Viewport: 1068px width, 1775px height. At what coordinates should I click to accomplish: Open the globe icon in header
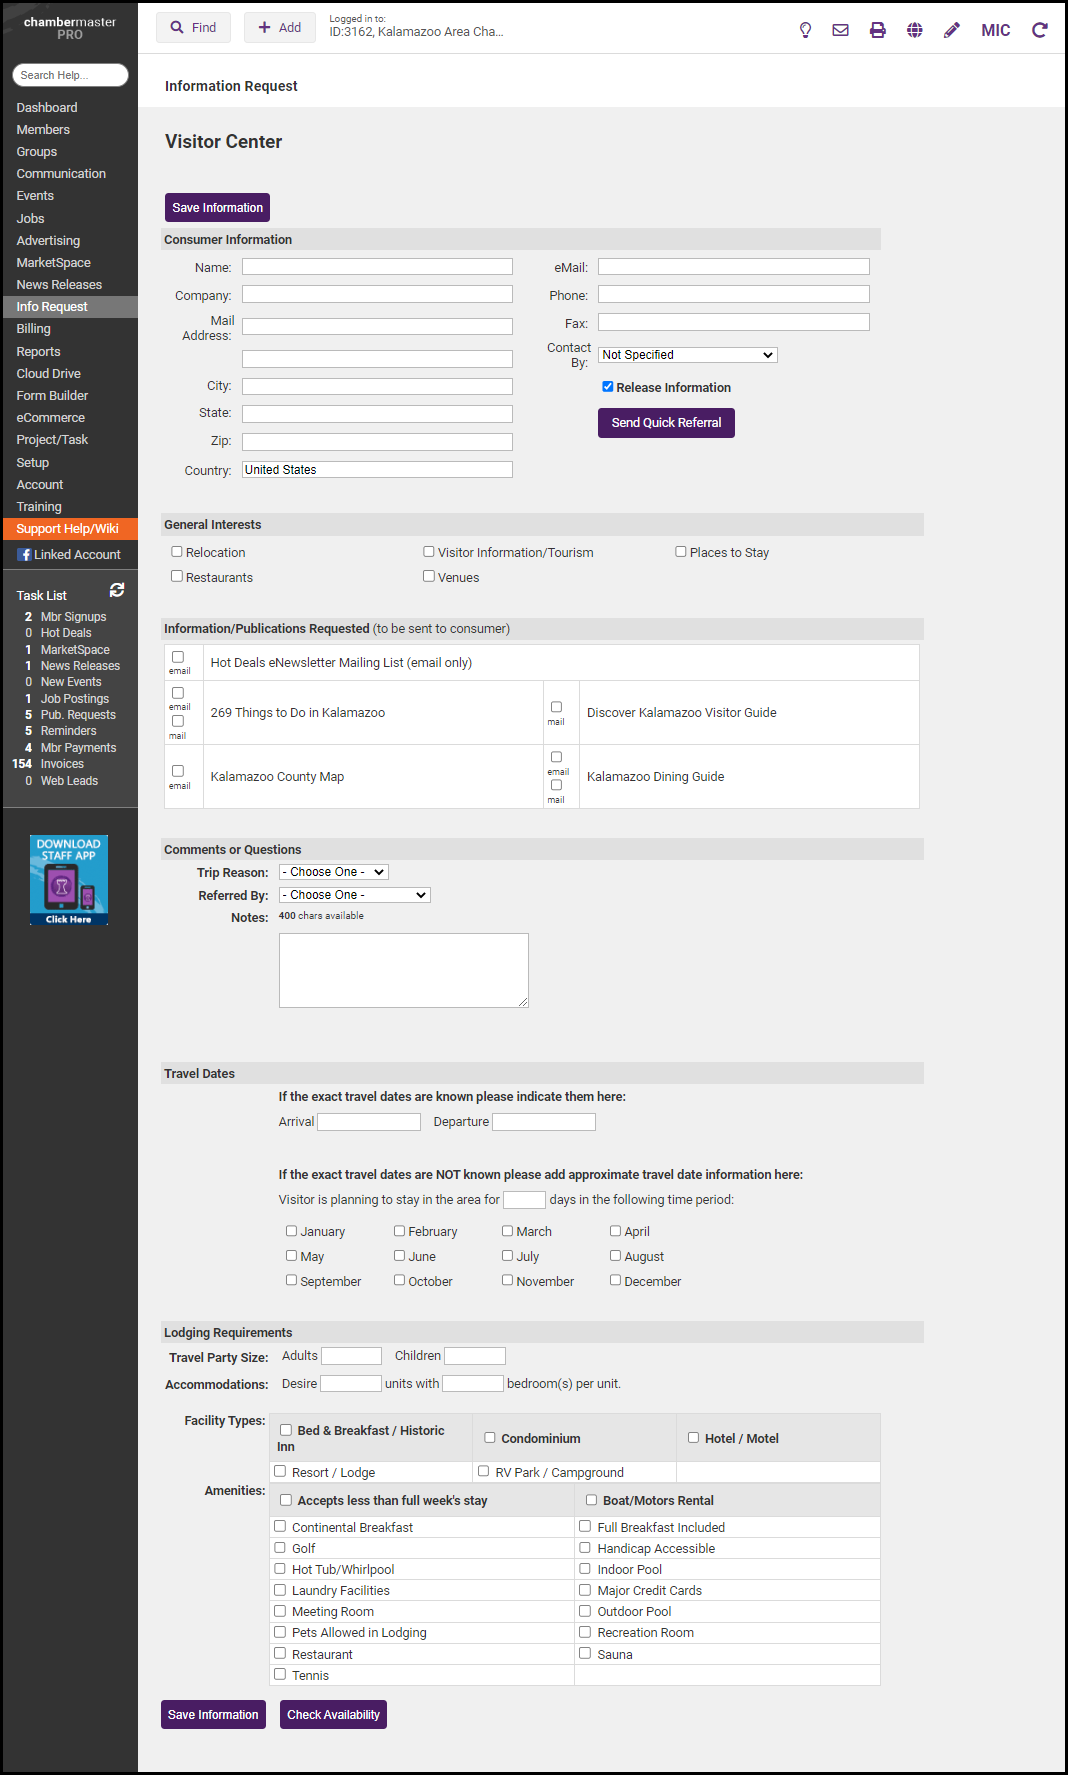coord(914,30)
